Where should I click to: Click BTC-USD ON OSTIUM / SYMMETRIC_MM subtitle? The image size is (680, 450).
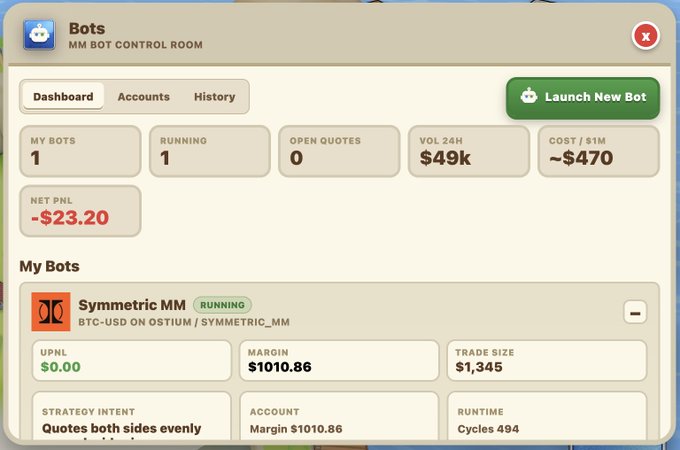[x=184, y=322]
